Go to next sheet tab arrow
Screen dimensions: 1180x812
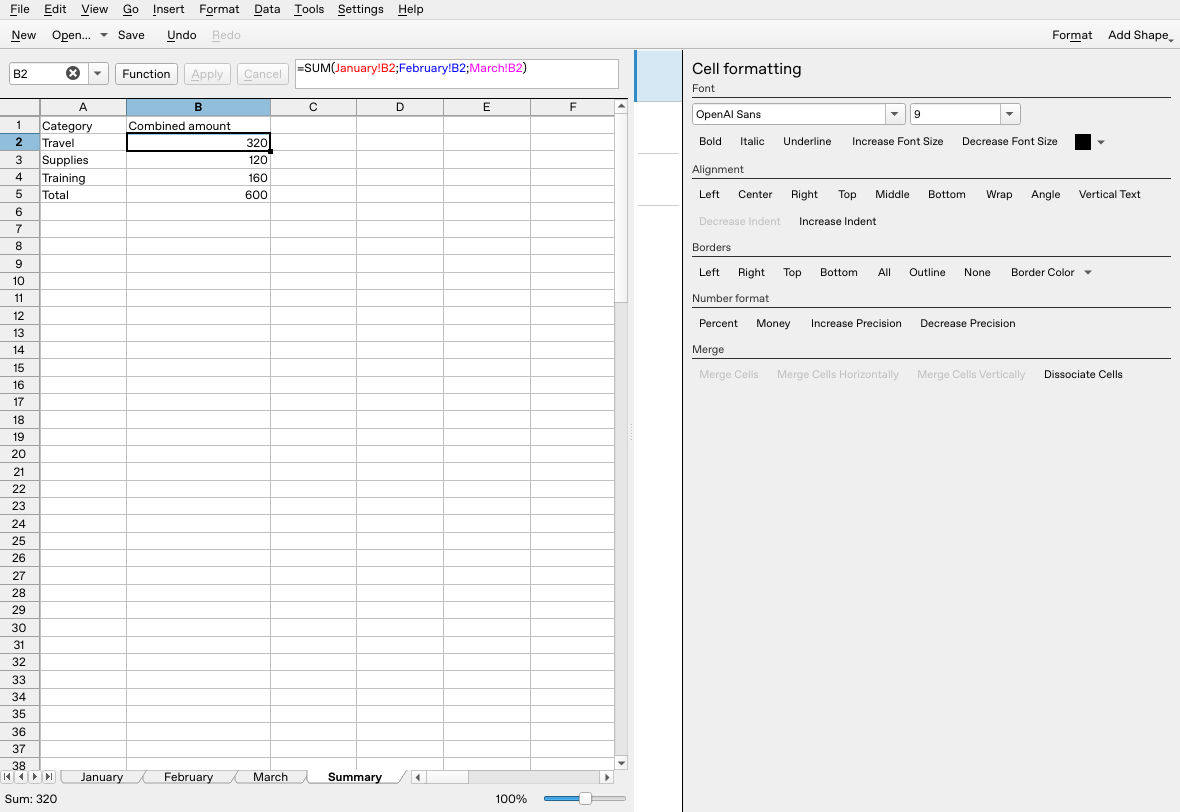tap(35, 777)
